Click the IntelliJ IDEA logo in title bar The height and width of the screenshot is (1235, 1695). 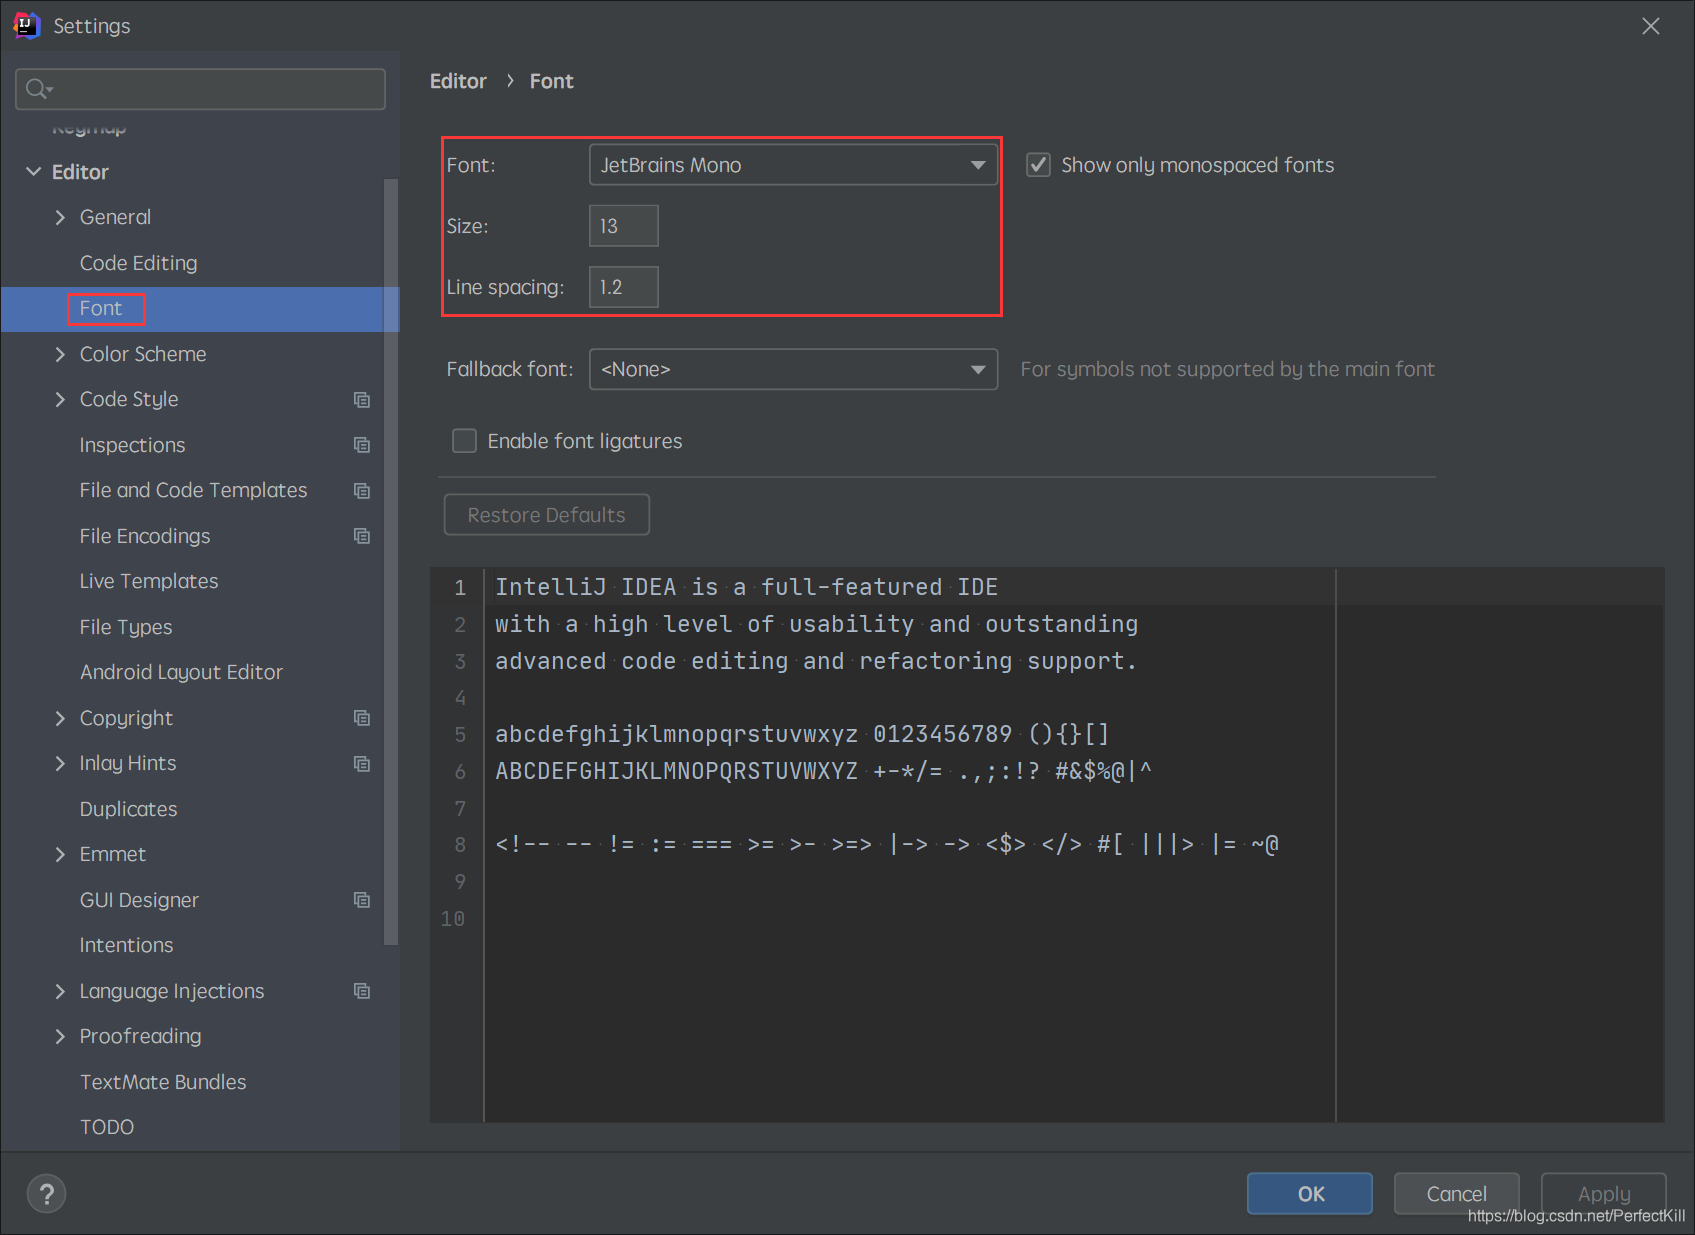[27, 25]
